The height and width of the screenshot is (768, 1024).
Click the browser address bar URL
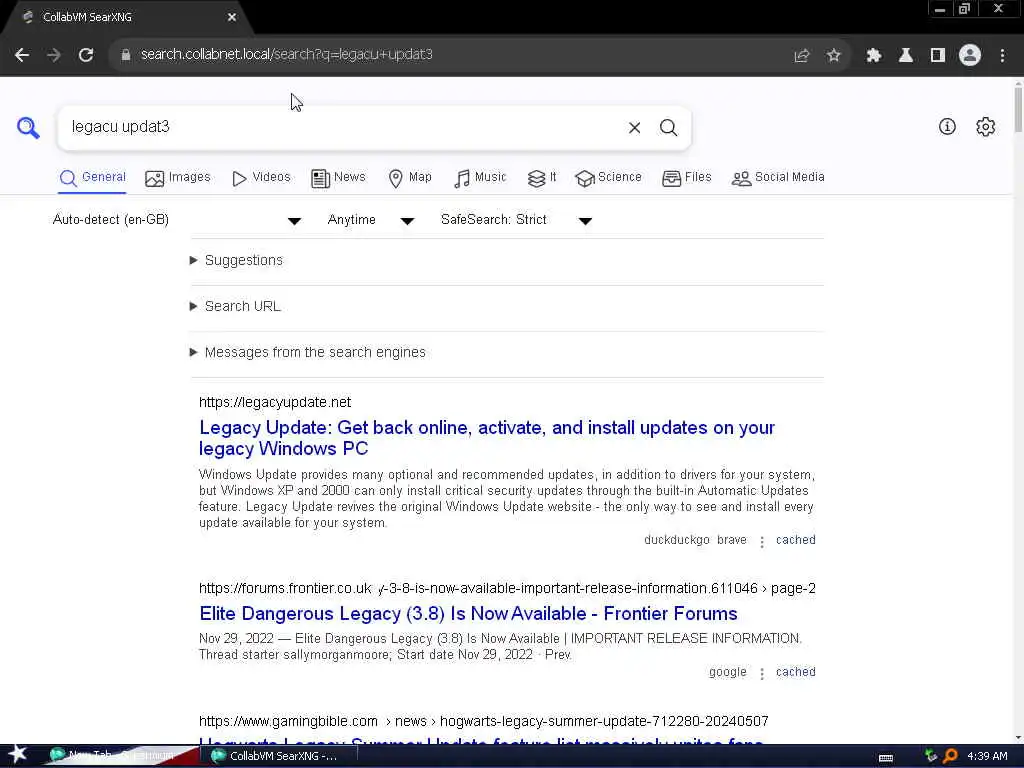pyautogui.click(x=287, y=55)
